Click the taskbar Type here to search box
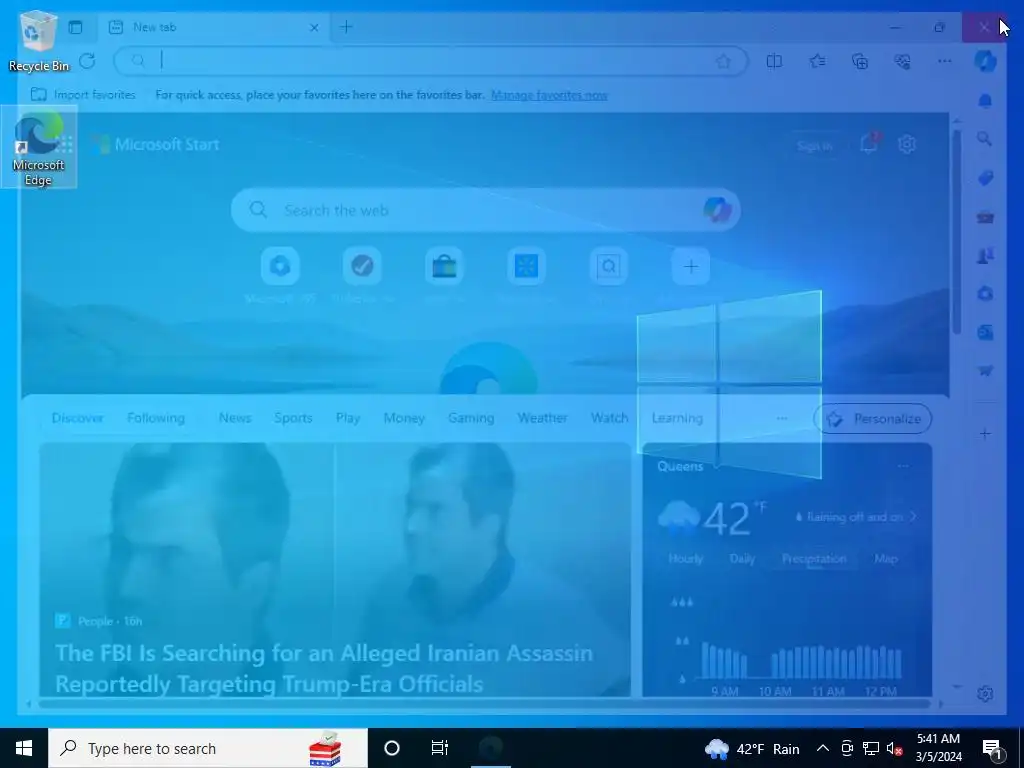The width and height of the screenshot is (1024, 768). point(208,748)
